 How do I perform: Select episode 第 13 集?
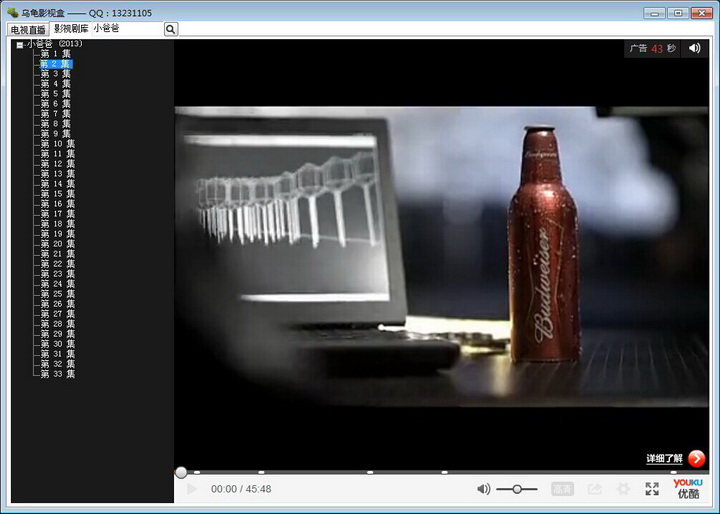(57, 174)
